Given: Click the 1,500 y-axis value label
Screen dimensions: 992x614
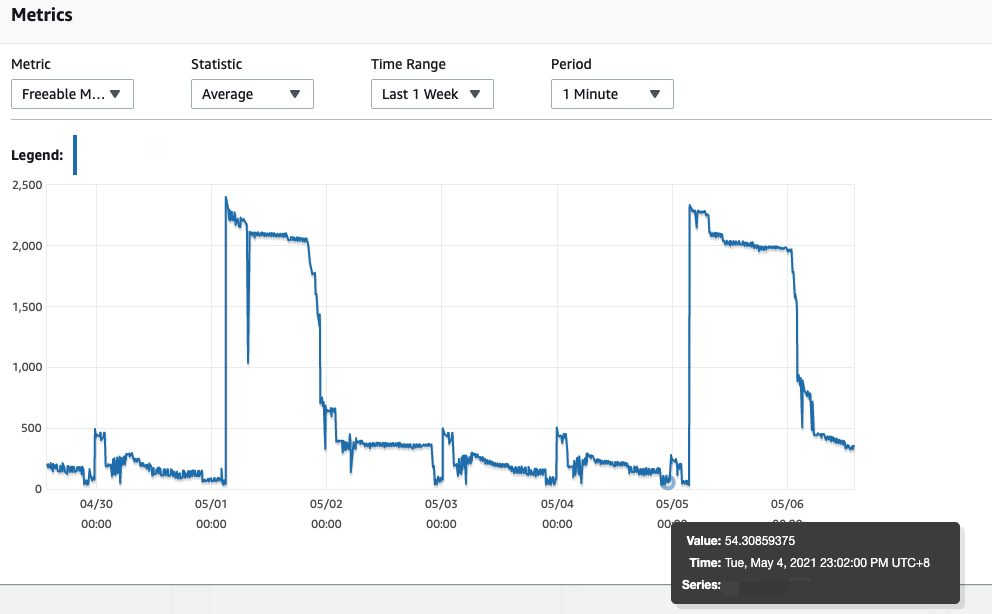Looking at the screenshot, I should click(x=26, y=307).
